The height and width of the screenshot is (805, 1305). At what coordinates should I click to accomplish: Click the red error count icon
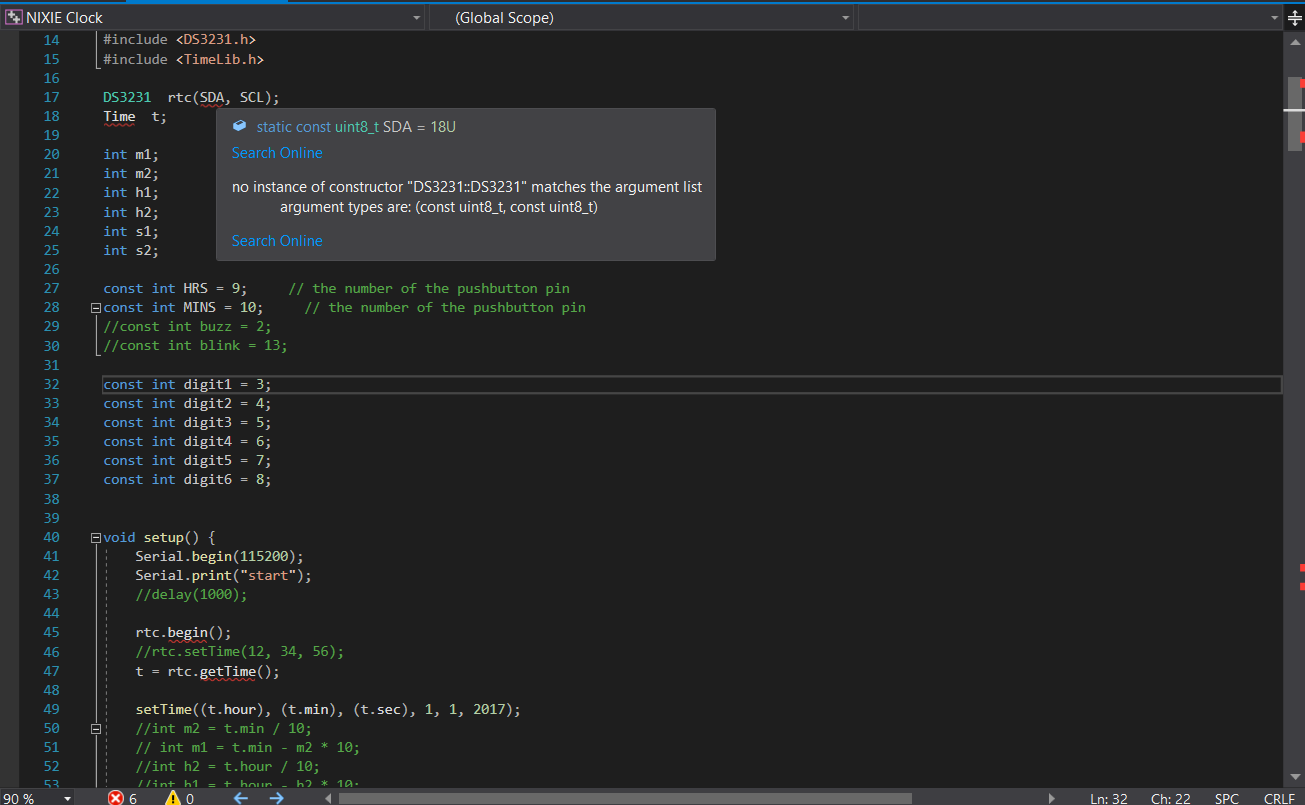pyautogui.click(x=116, y=798)
